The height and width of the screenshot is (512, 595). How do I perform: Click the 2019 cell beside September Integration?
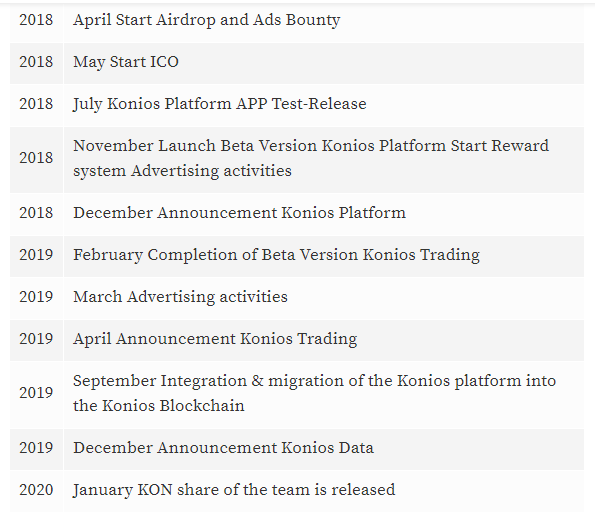click(x=36, y=393)
